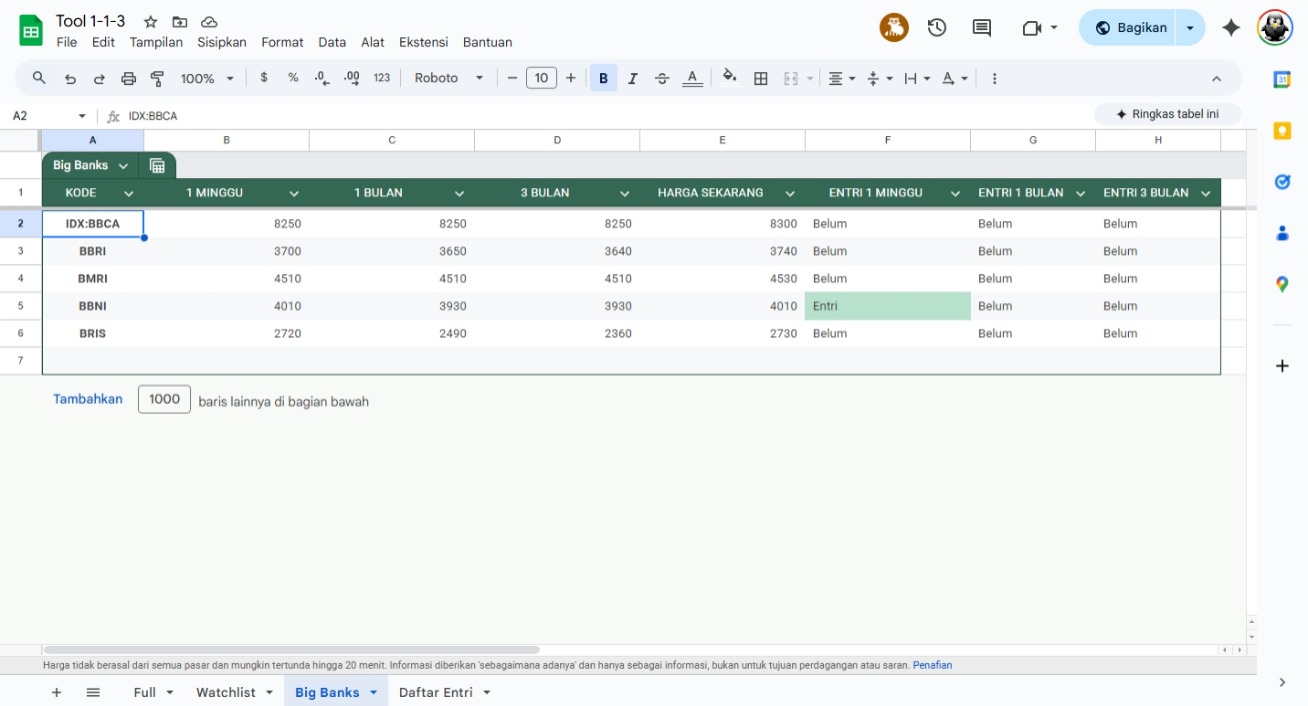Open the all sheets list icon
1308x706 pixels.
click(93, 692)
